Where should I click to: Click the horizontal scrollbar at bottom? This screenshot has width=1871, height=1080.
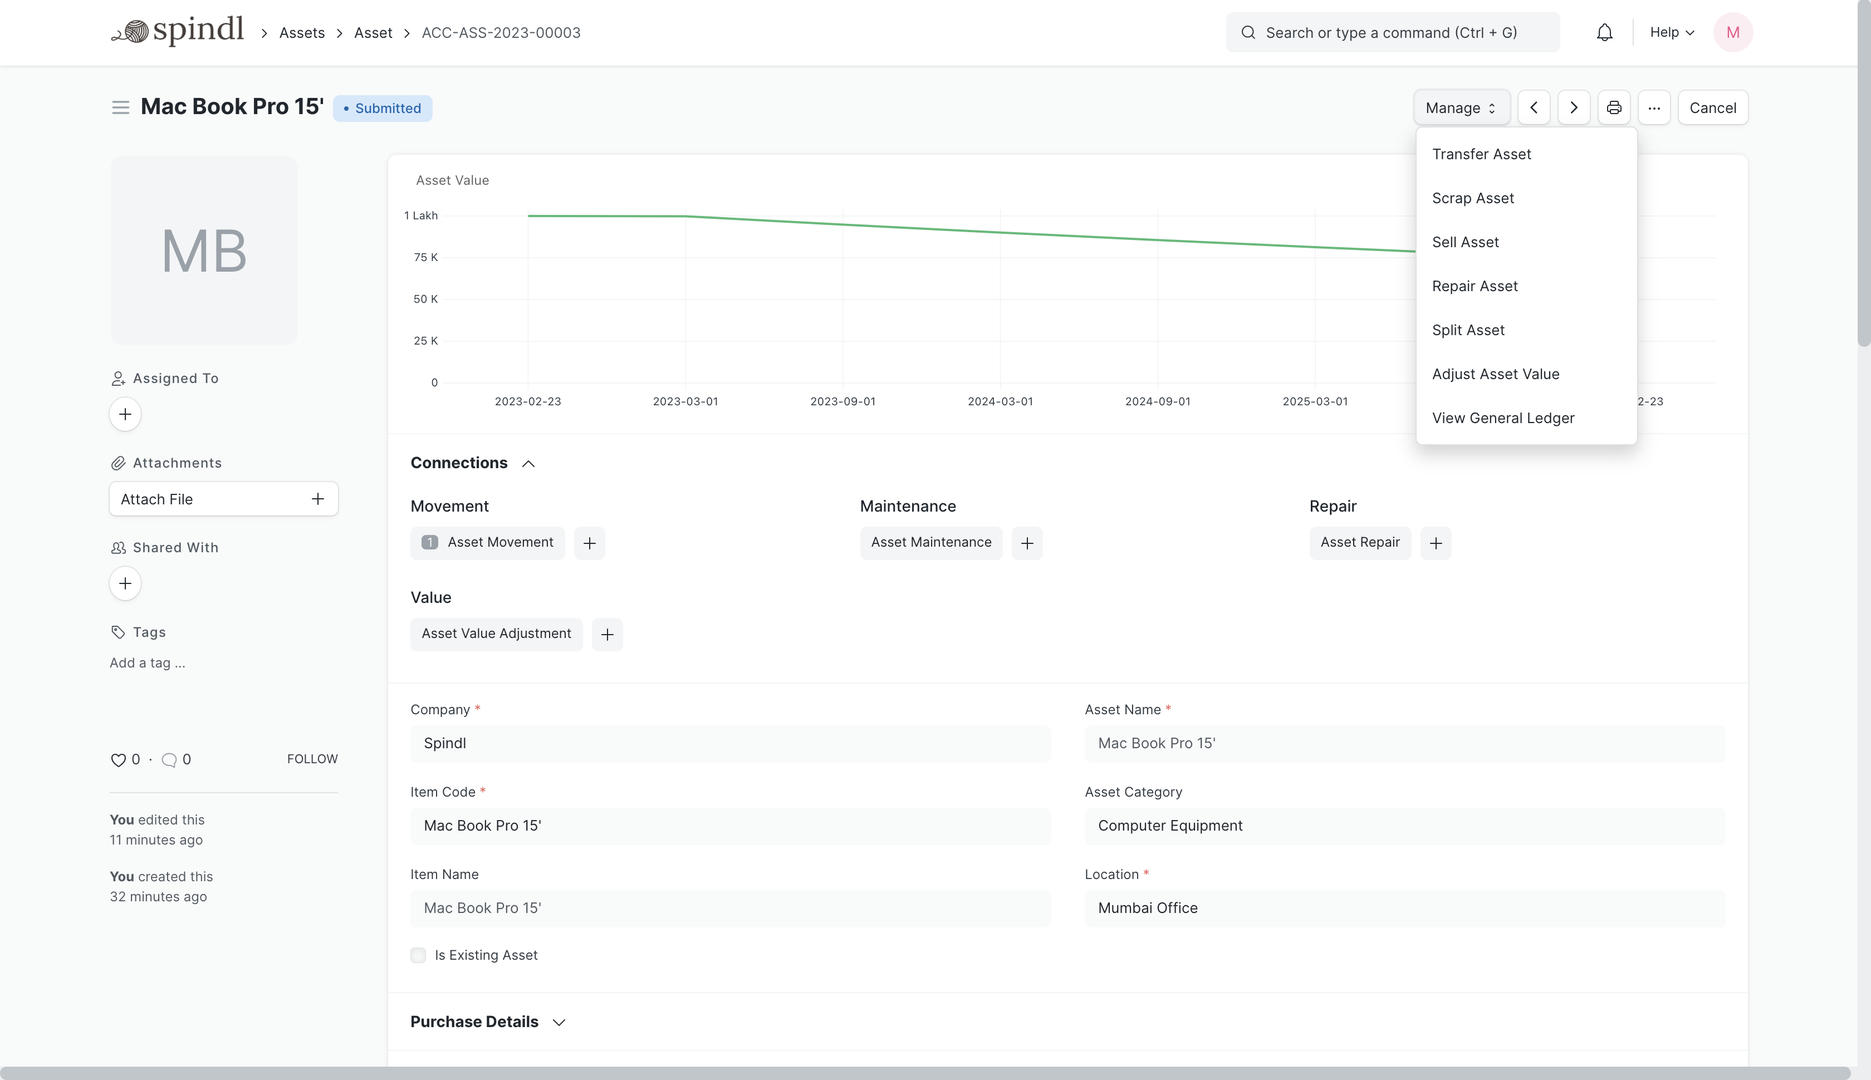click(925, 1073)
